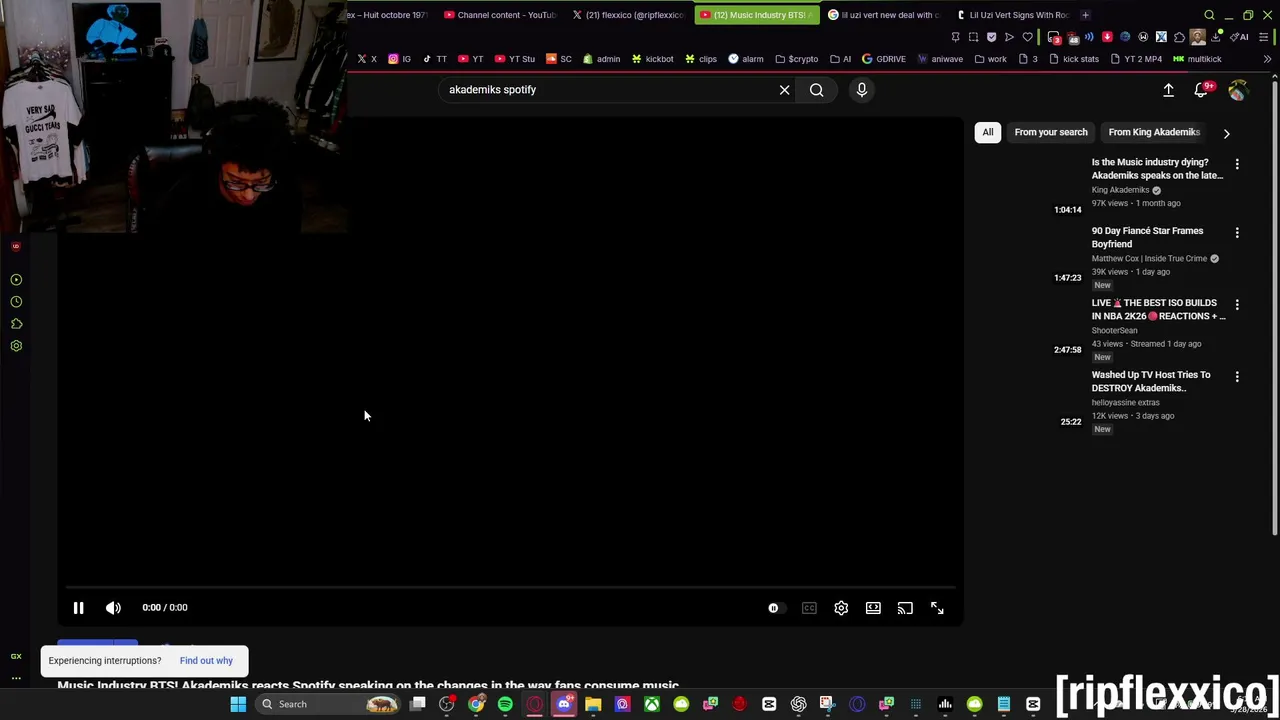Pause the YouTube video
The image size is (1280, 720).
(x=78, y=607)
